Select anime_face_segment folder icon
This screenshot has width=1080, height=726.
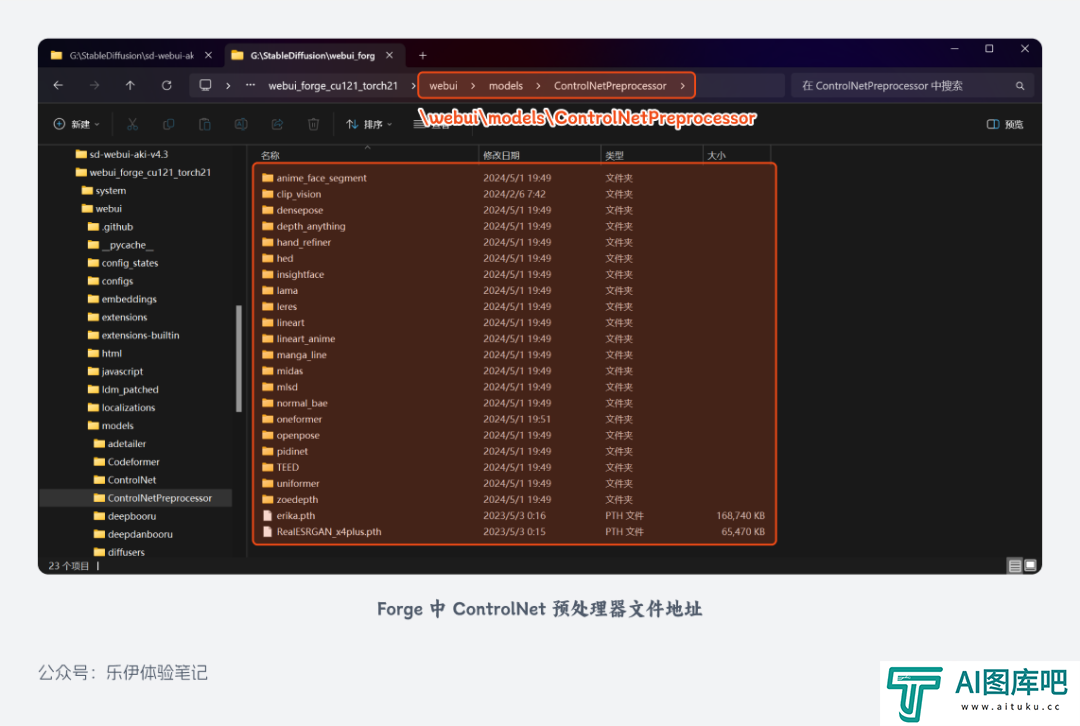tap(268, 178)
